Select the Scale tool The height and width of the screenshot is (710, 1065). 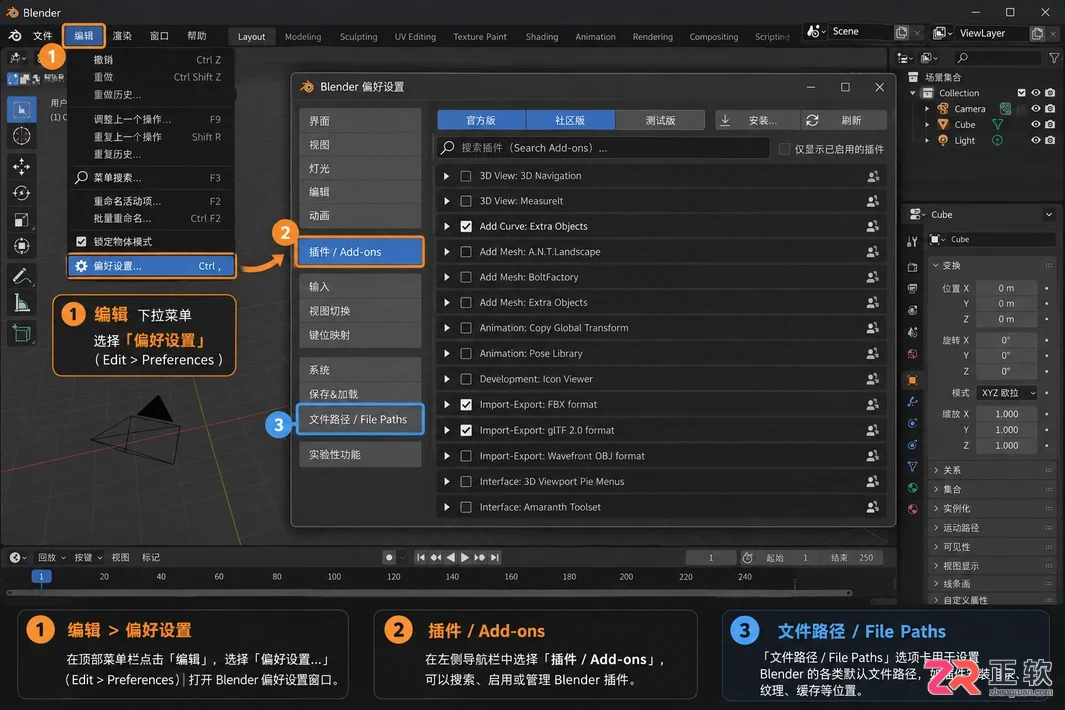[22, 220]
